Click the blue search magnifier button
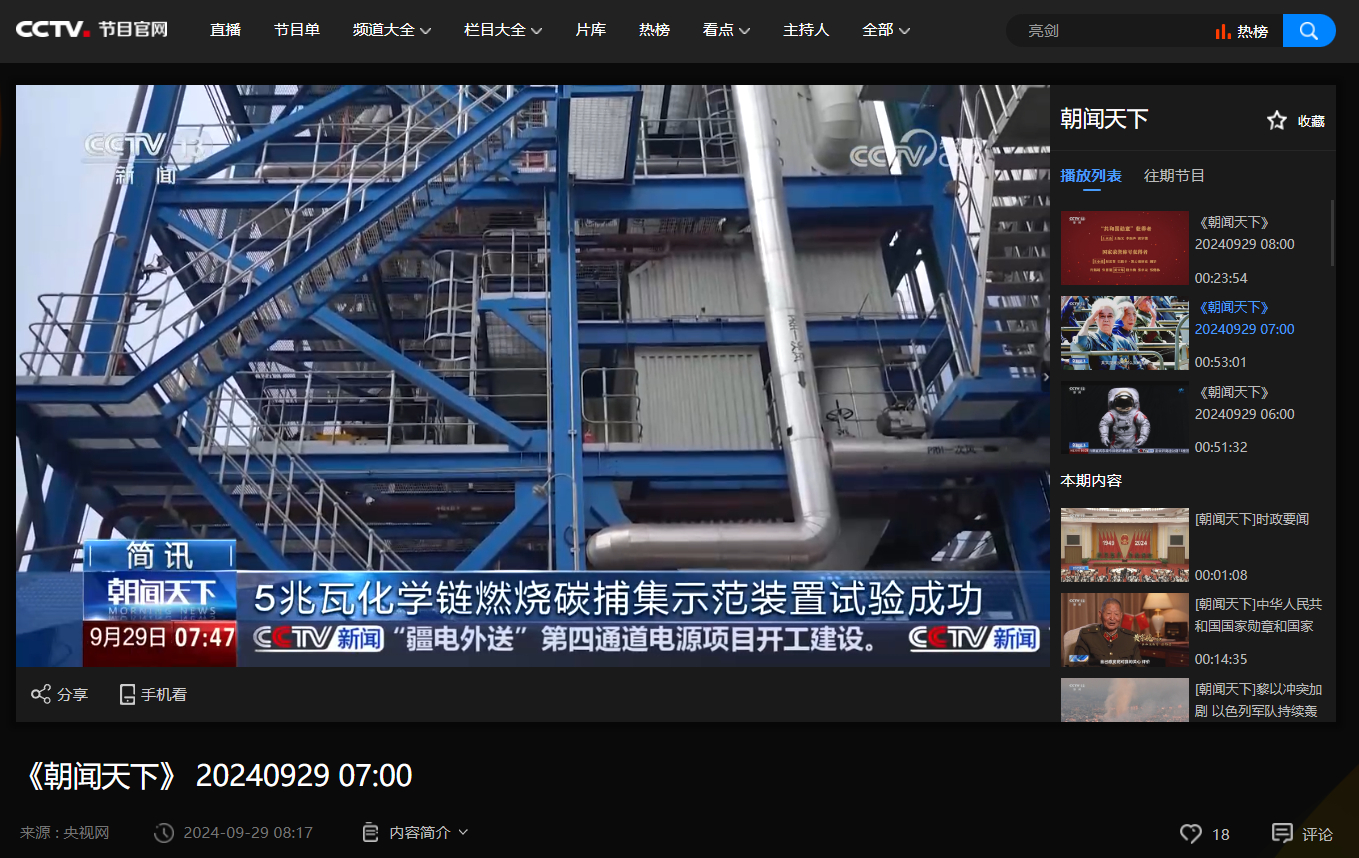Image resolution: width=1359 pixels, height=858 pixels. pyautogui.click(x=1308, y=31)
